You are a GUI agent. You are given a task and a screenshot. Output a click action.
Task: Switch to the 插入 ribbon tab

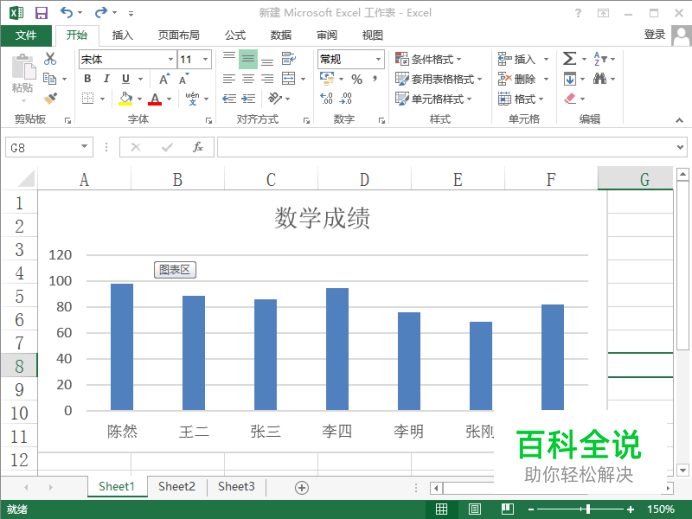click(x=122, y=35)
